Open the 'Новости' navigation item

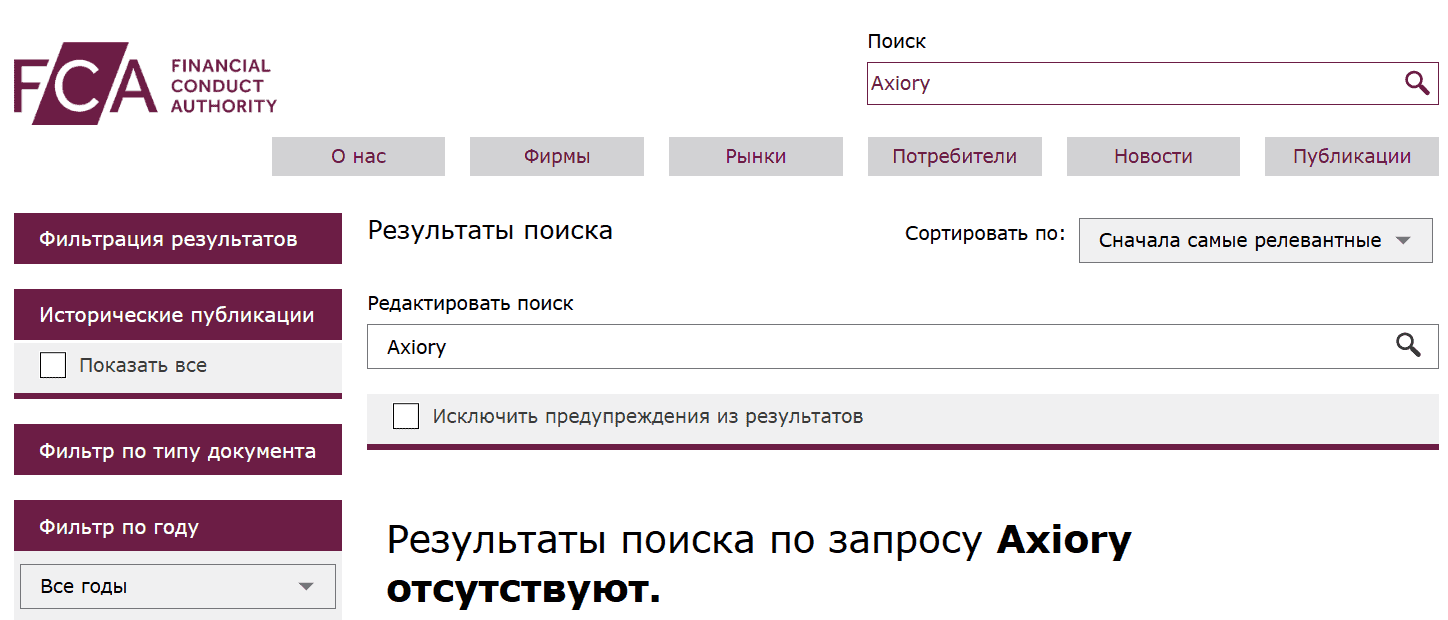tap(1152, 156)
